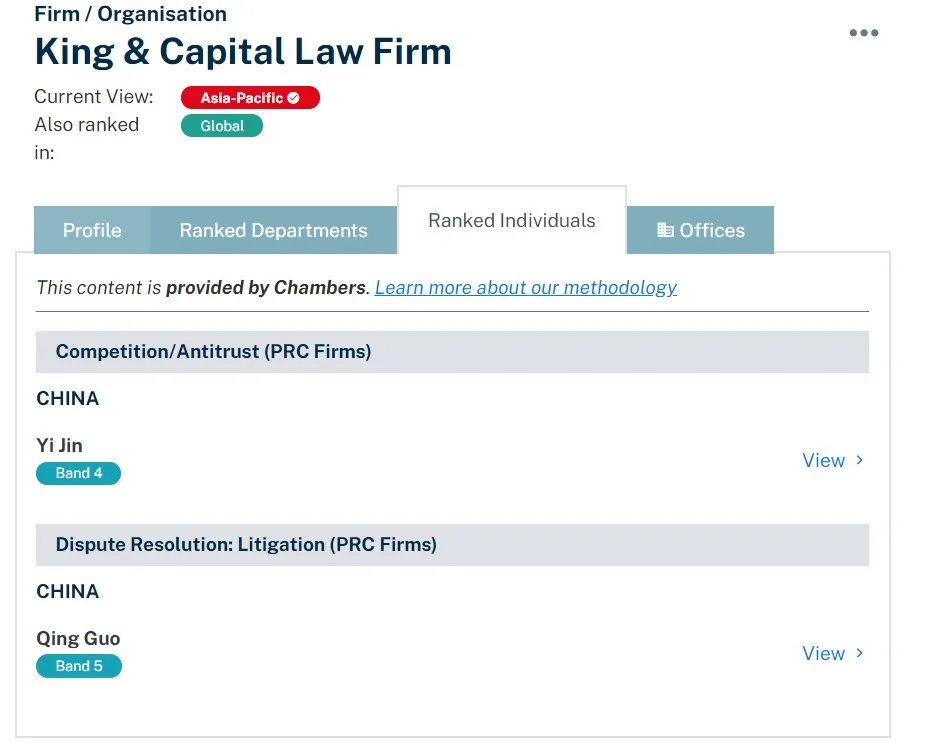Click the Offices building icon
Viewport: 930px width, 746px height.
tap(665, 230)
